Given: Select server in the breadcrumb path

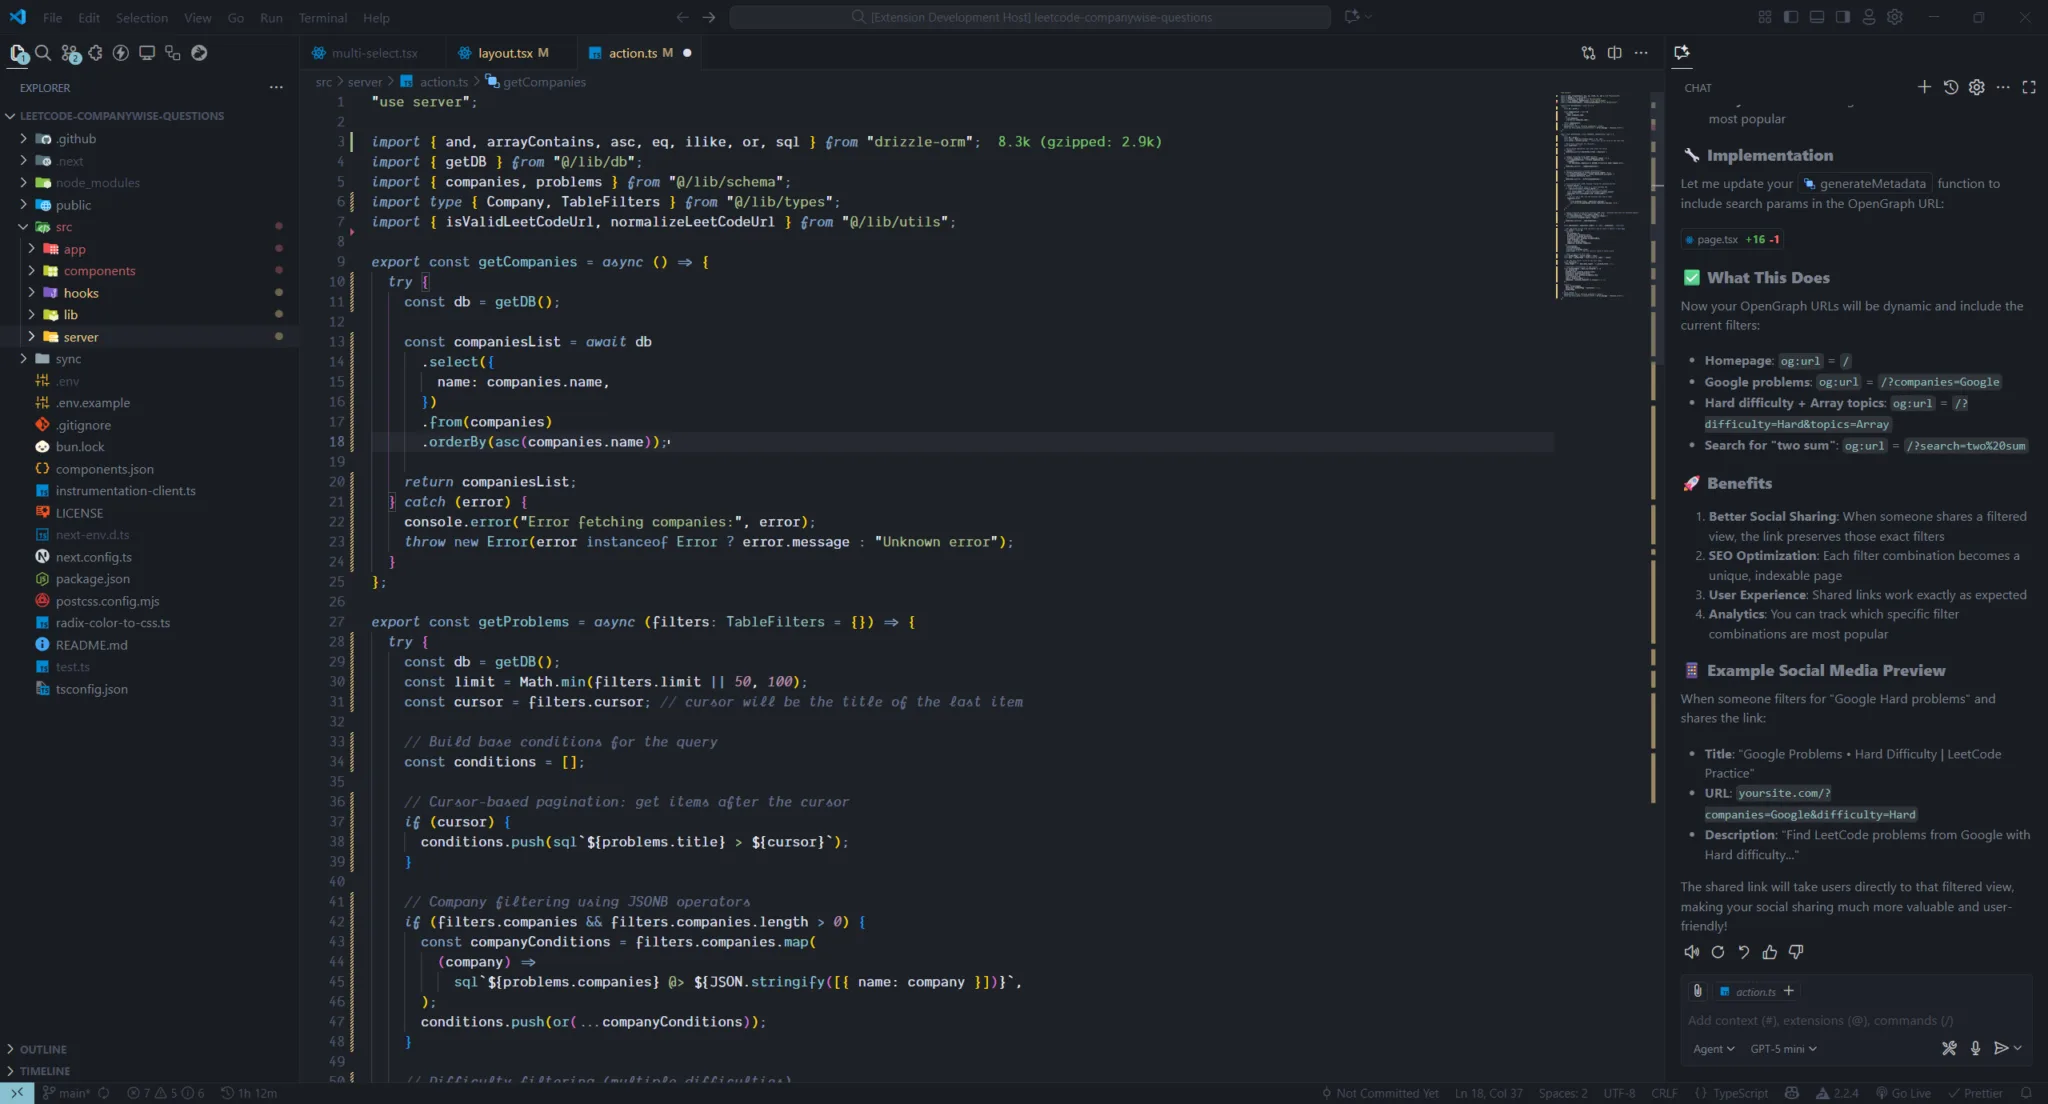Looking at the screenshot, I should [364, 81].
